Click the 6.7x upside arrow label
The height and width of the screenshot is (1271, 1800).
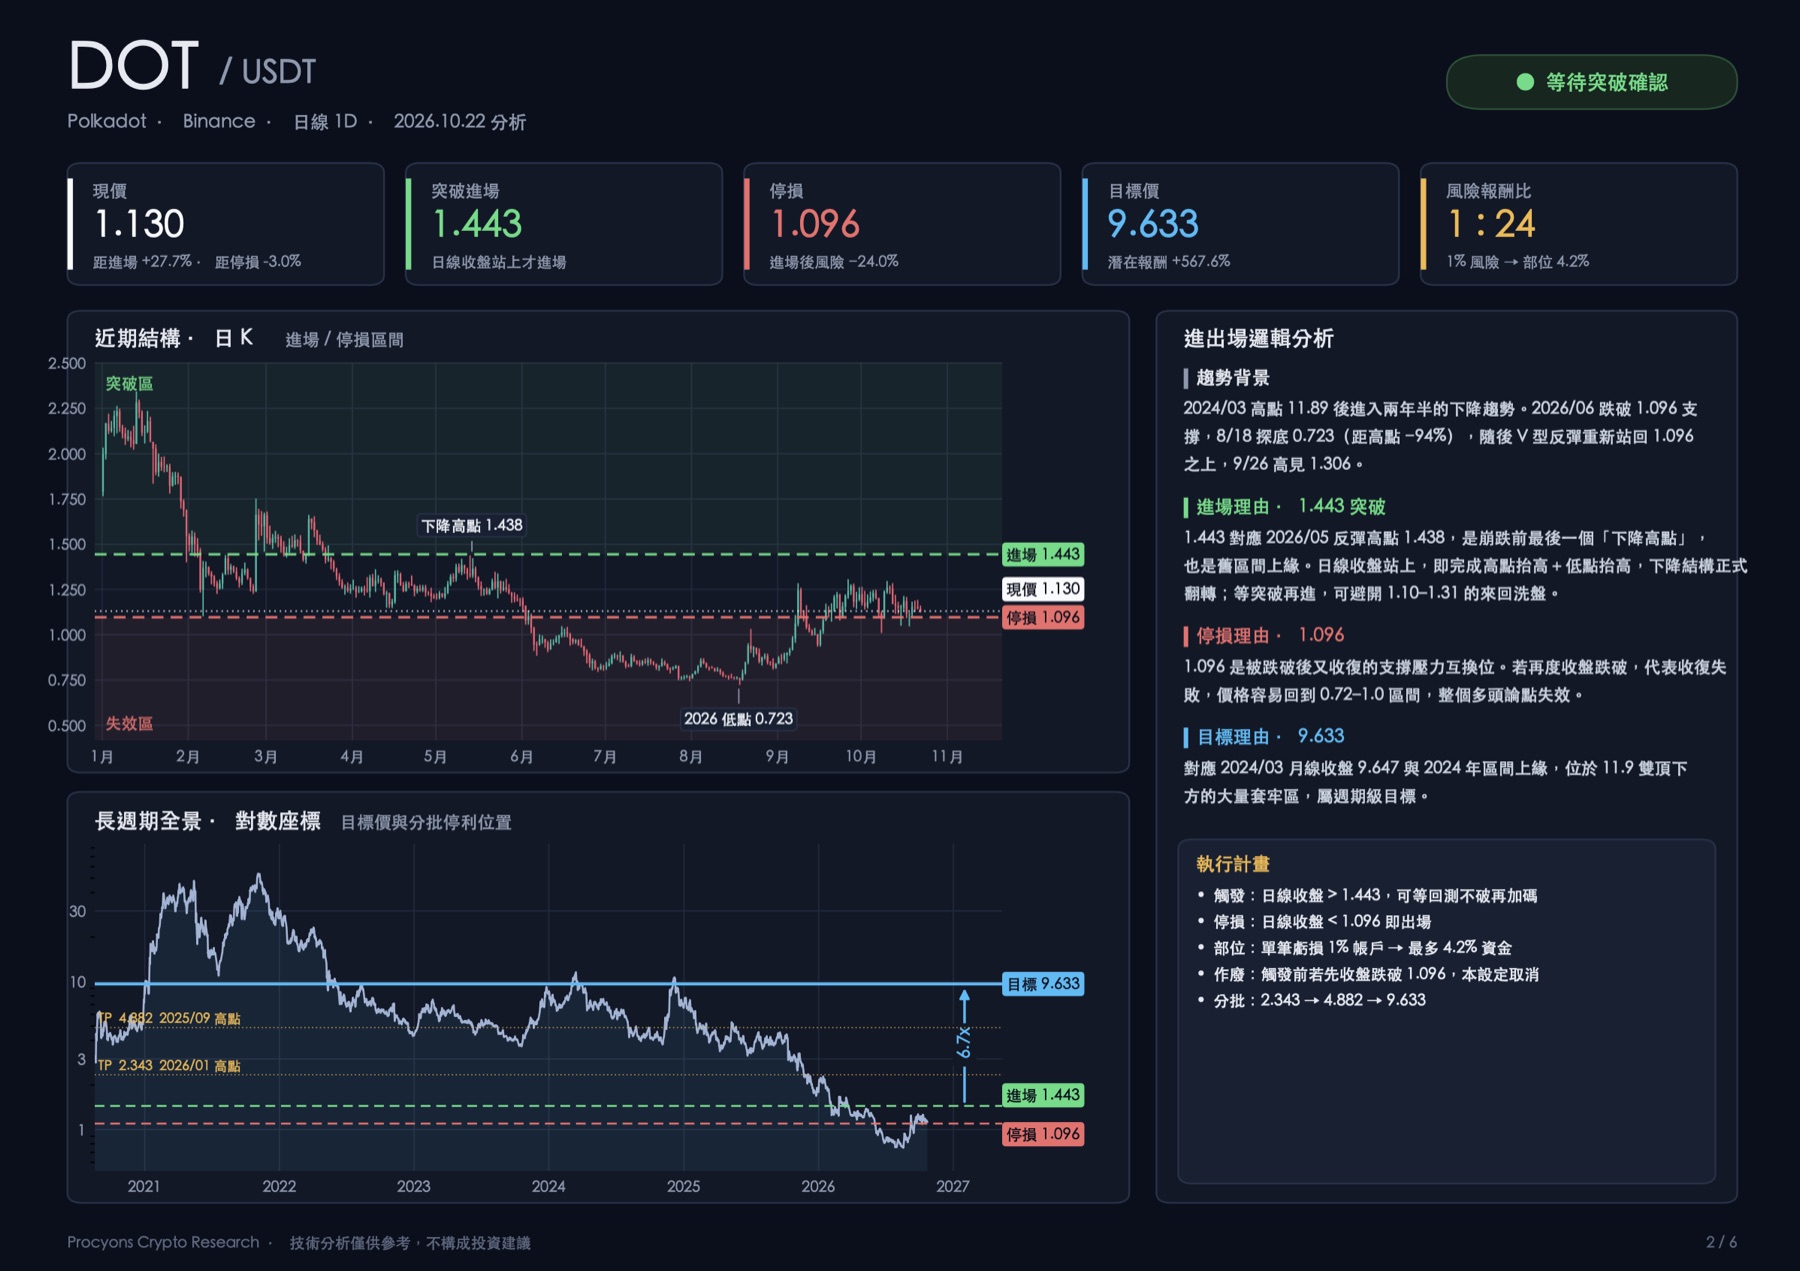[x=963, y=1042]
